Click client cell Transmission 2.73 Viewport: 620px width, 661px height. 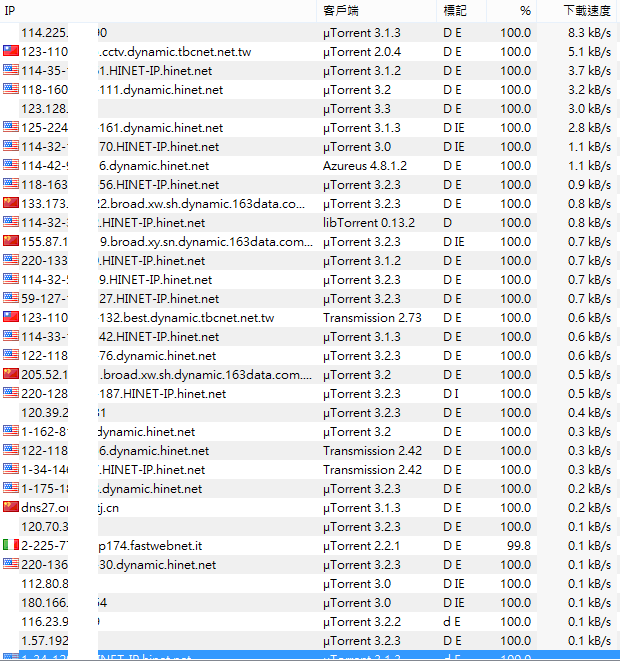coord(372,317)
